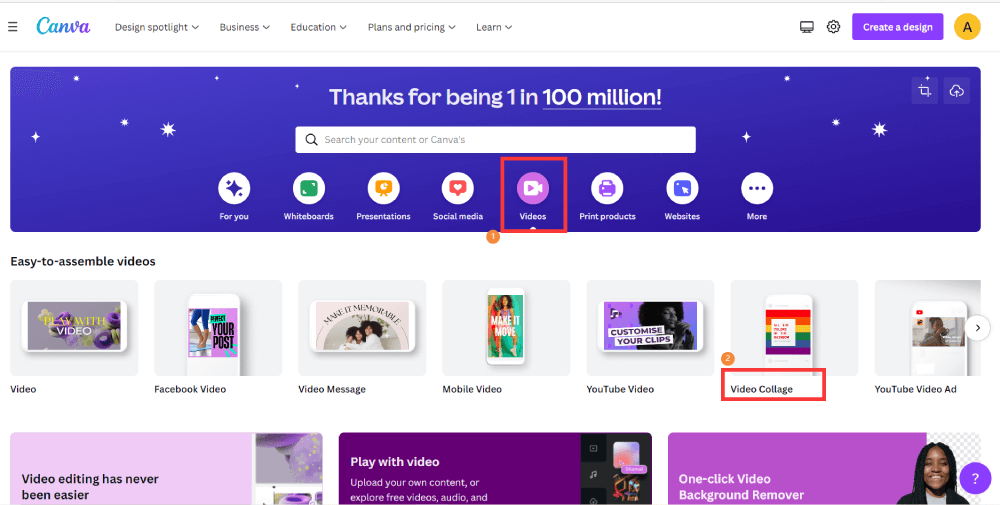Open the Video template thumbnail
This screenshot has width=1000, height=505.
[74, 328]
